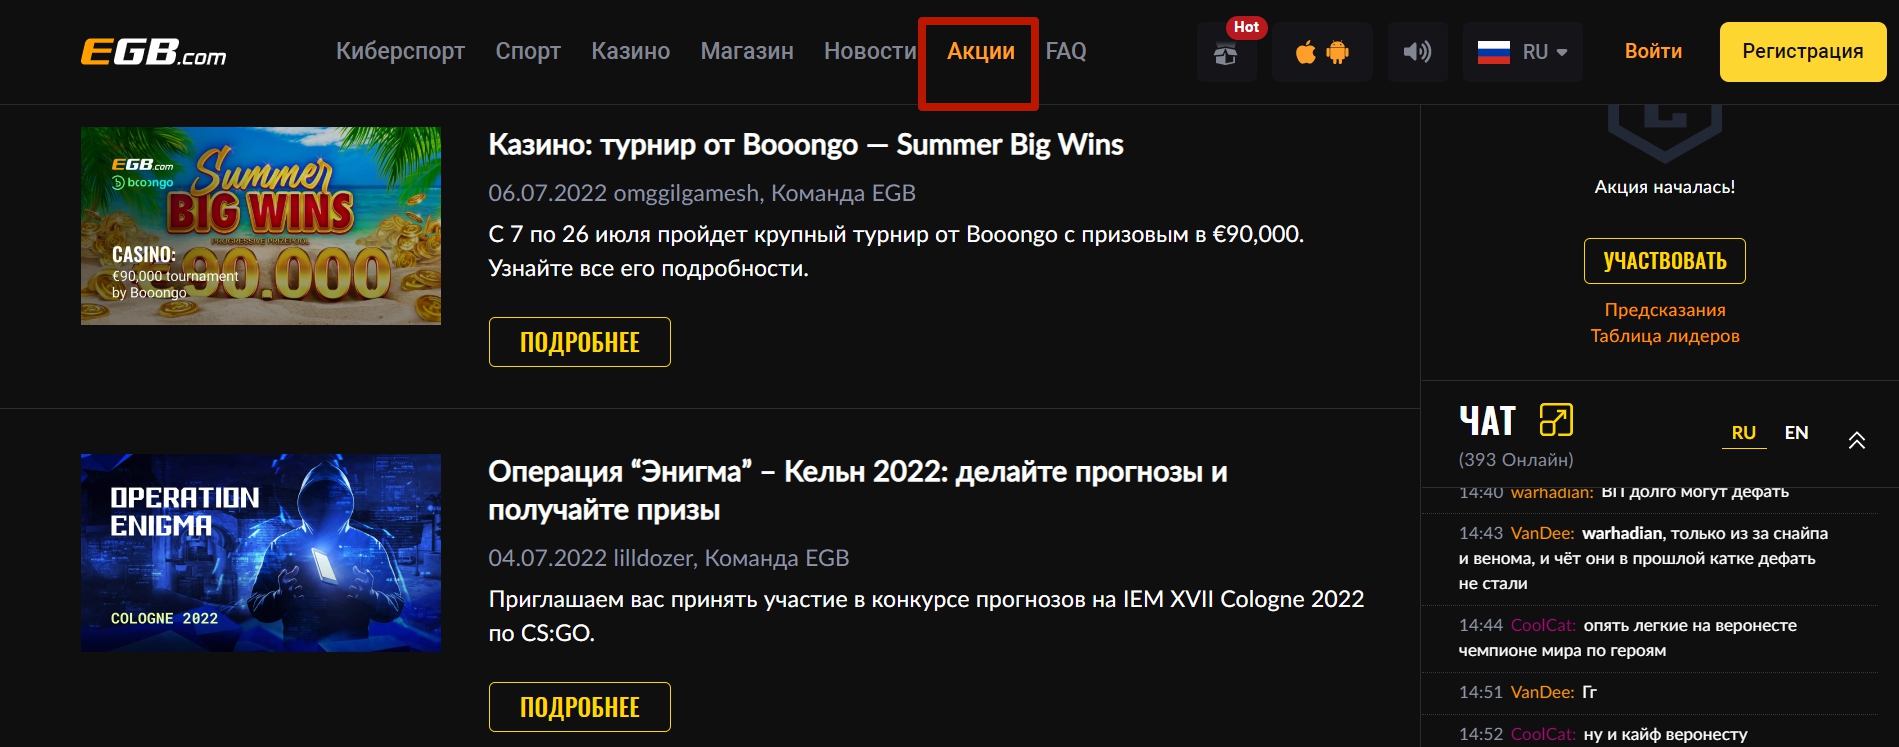This screenshot has height=747, width=1899.
Task: Mute the site sound with the speaker icon
Action: [x=1419, y=52]
